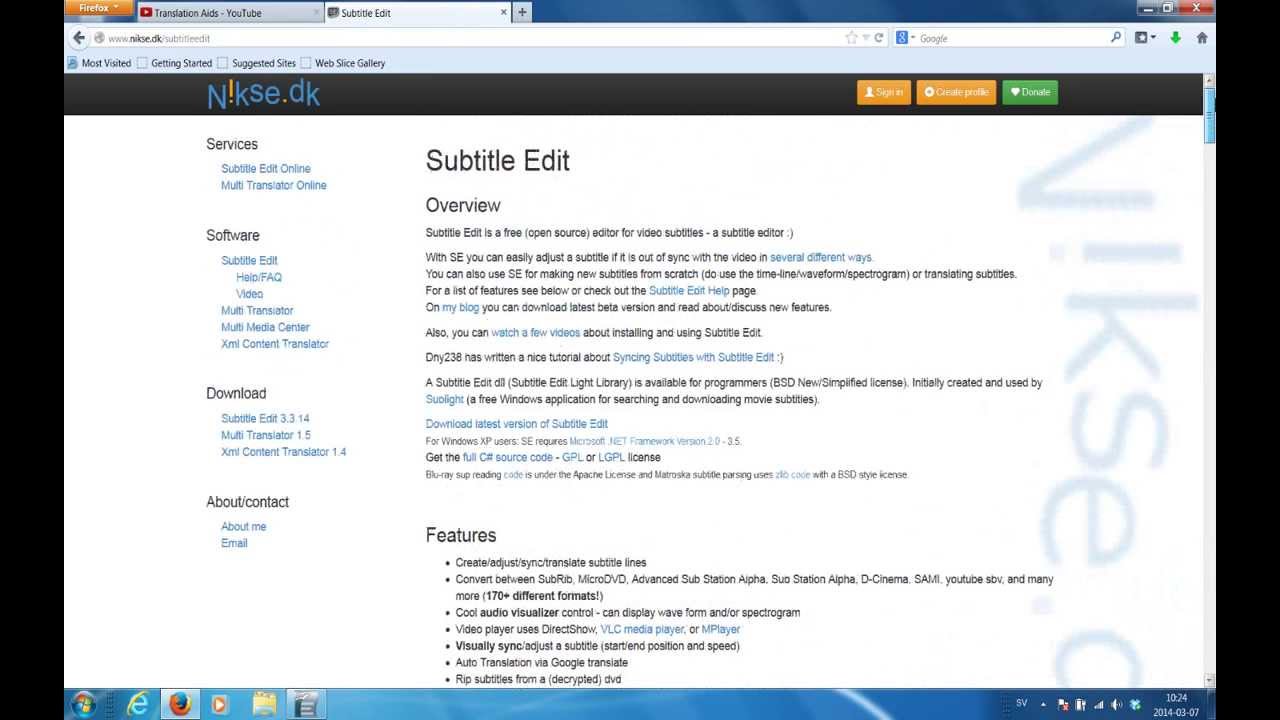Open the URL history dropdown arrow
The height and width of the screenshot is (720, 1280).
866,38
